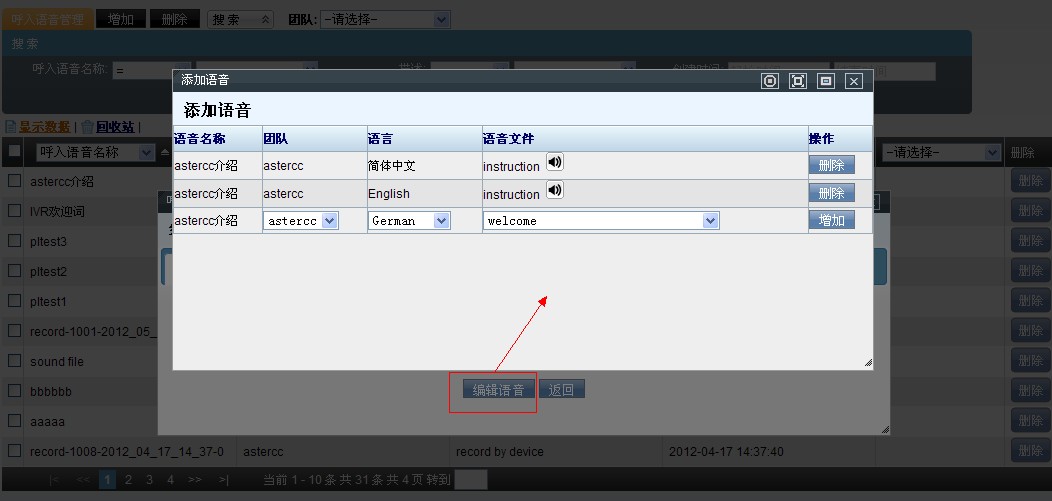The height and width of the screenshot is (501, 1052).
Task: Play the 简体中文 instruction audio speaker icon
Action: tap(555, 162)
